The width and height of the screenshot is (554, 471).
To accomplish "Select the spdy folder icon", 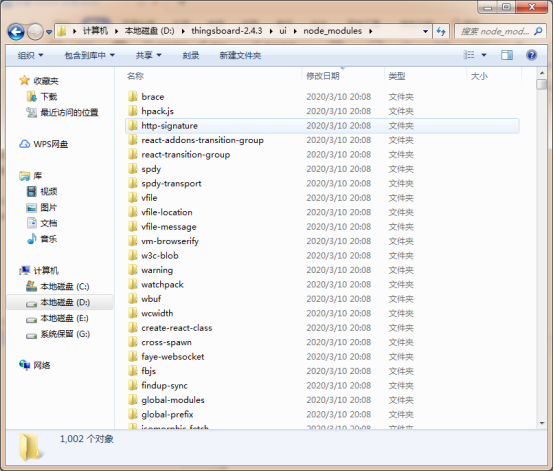I will click(132, 169).
